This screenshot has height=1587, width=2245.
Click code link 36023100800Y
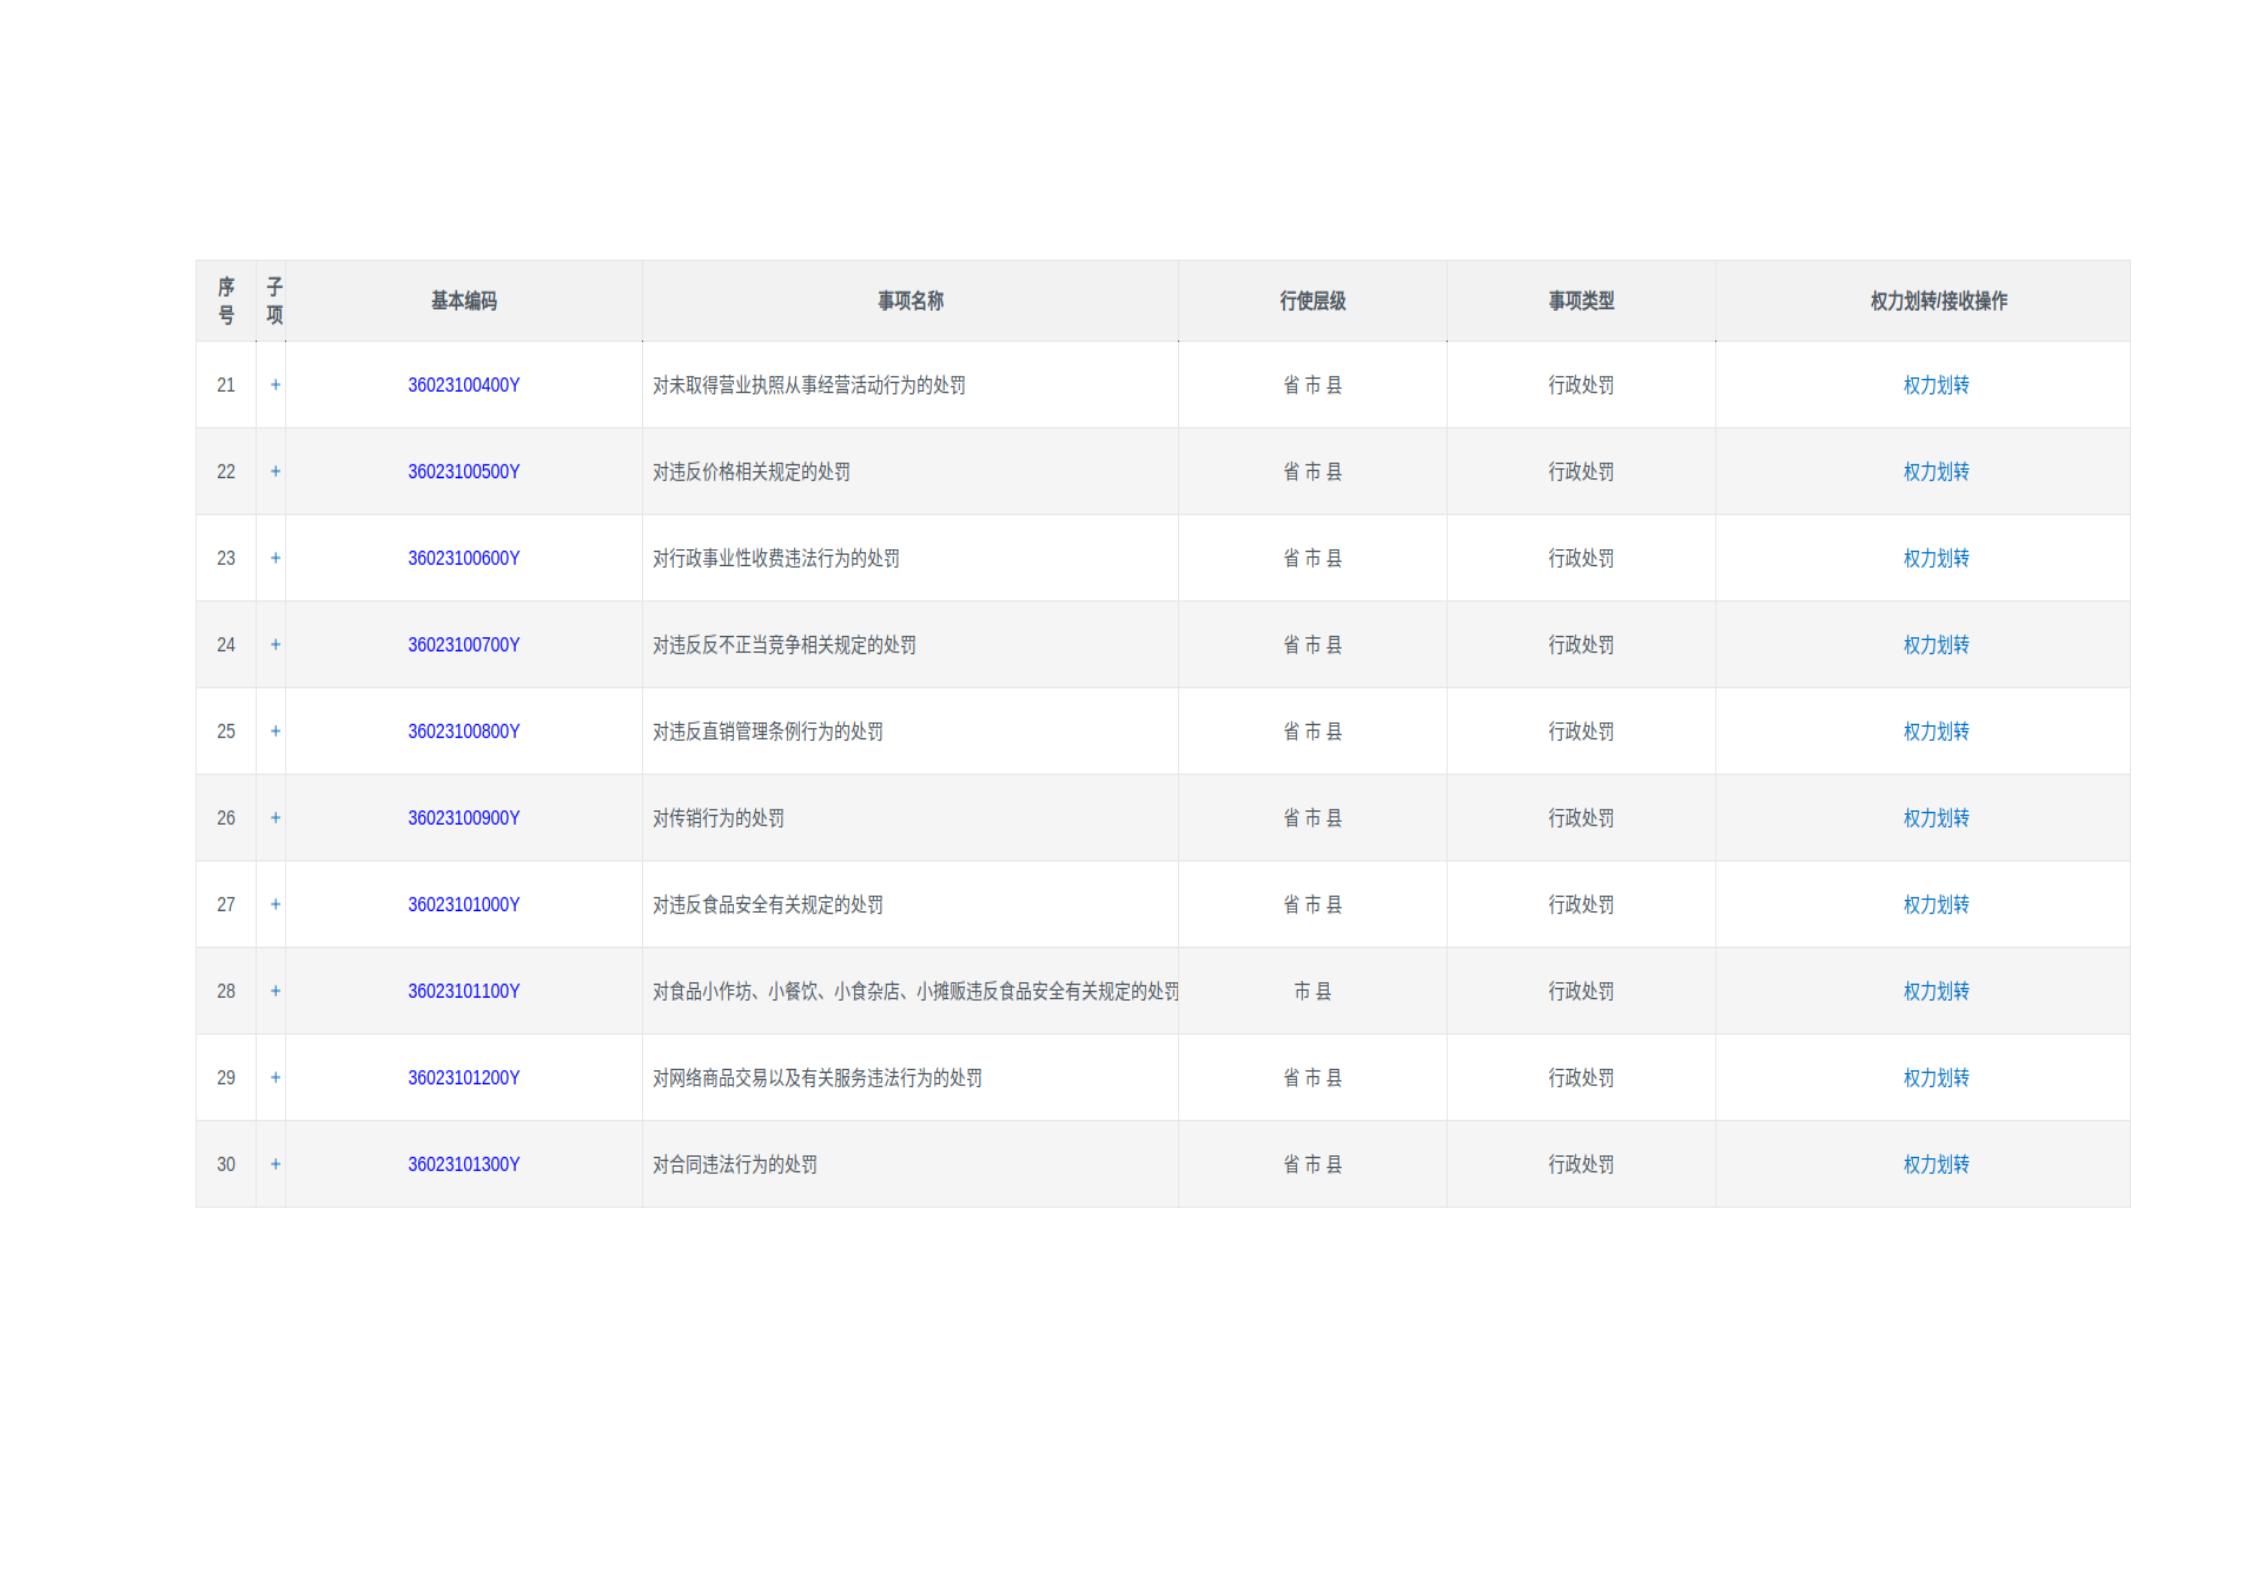tap(463, 731)
